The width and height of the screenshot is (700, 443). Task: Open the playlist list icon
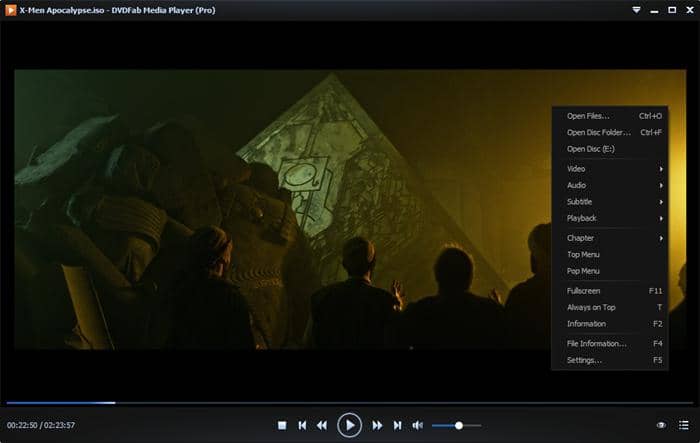[x=683, y=425]
